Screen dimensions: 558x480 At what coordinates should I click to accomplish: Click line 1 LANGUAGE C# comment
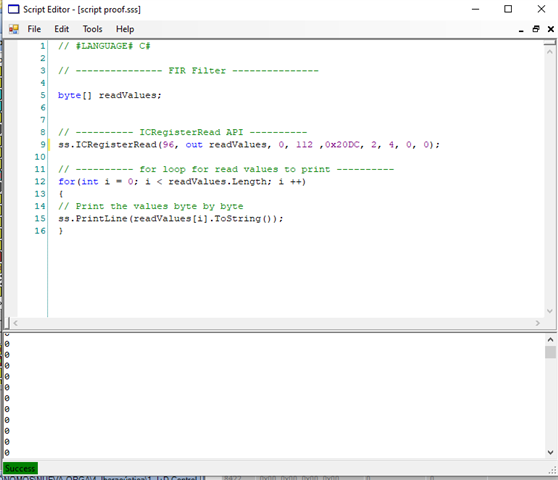pos(104,46)
